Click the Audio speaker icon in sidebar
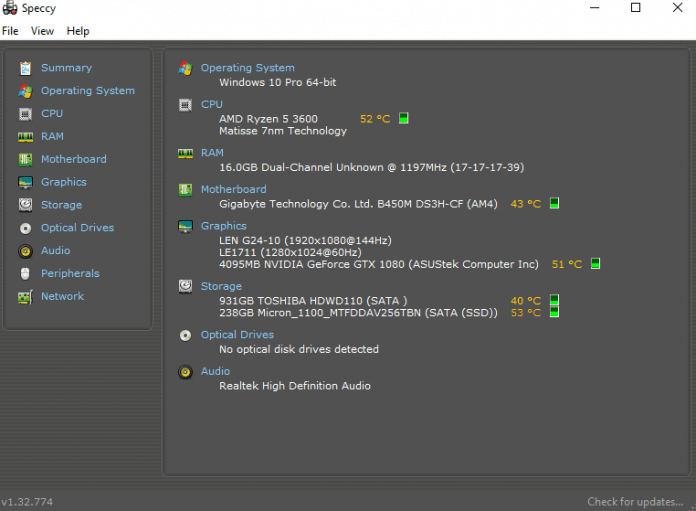This screenshot has height=511, width=696. point(25,251)
